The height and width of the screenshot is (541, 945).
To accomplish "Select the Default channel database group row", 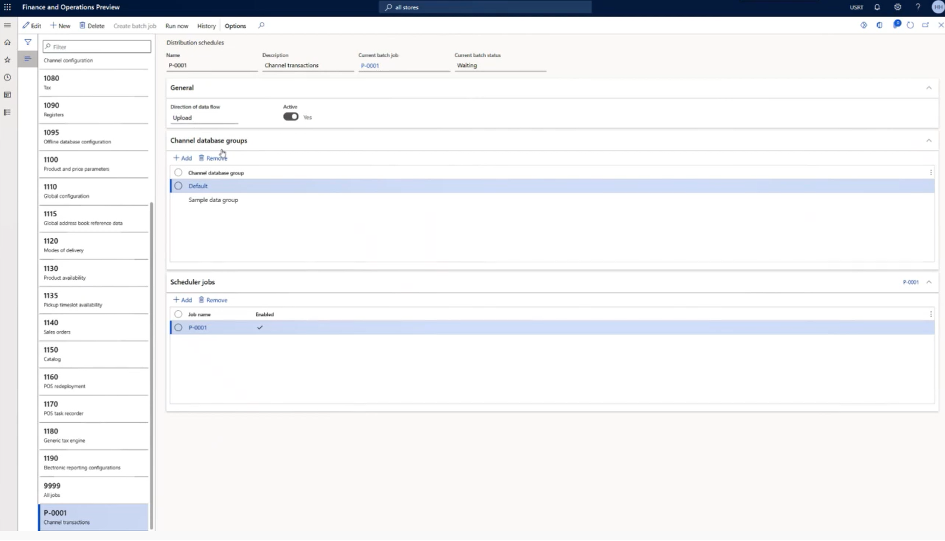I will pyautogui.click(x=198, y=186).
